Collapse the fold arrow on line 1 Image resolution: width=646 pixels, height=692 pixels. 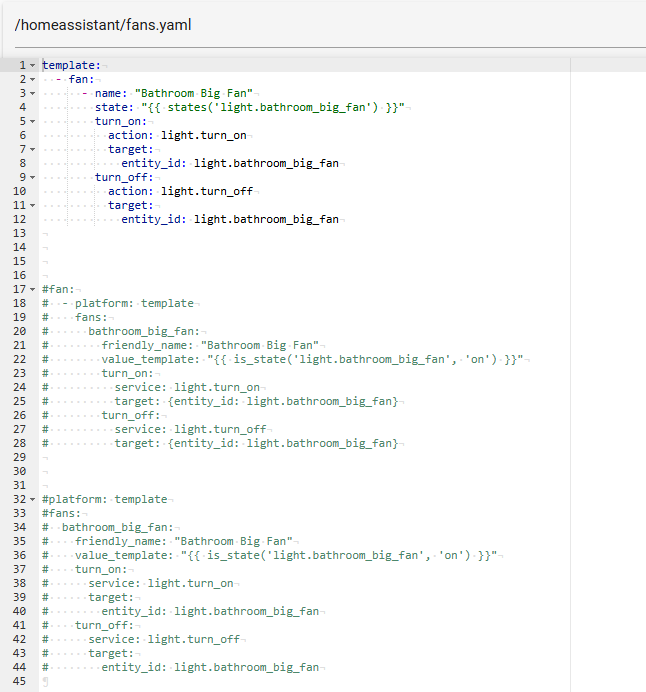33,65
